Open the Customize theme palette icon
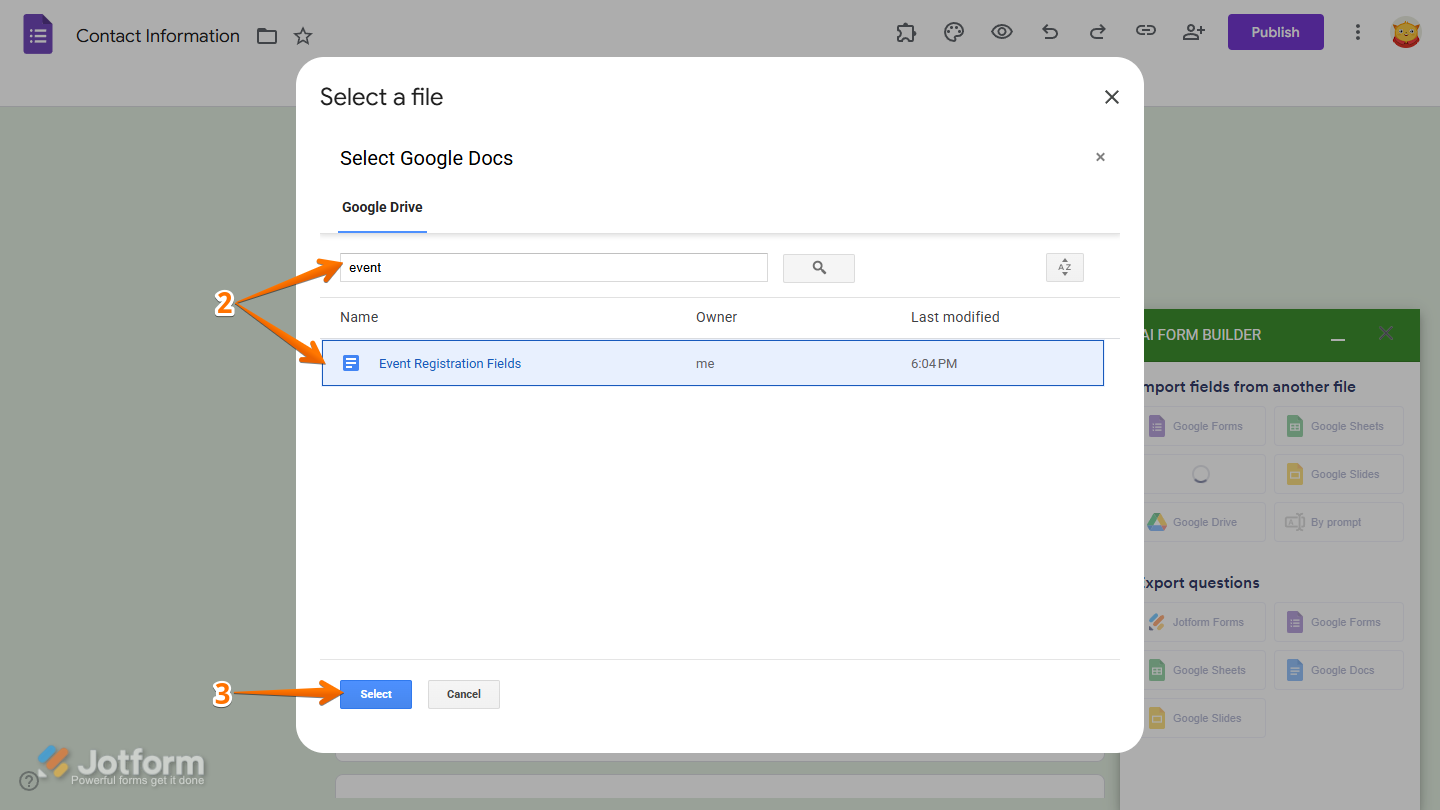The height and width of the screenshot is (810, 1440). [953, 32]
